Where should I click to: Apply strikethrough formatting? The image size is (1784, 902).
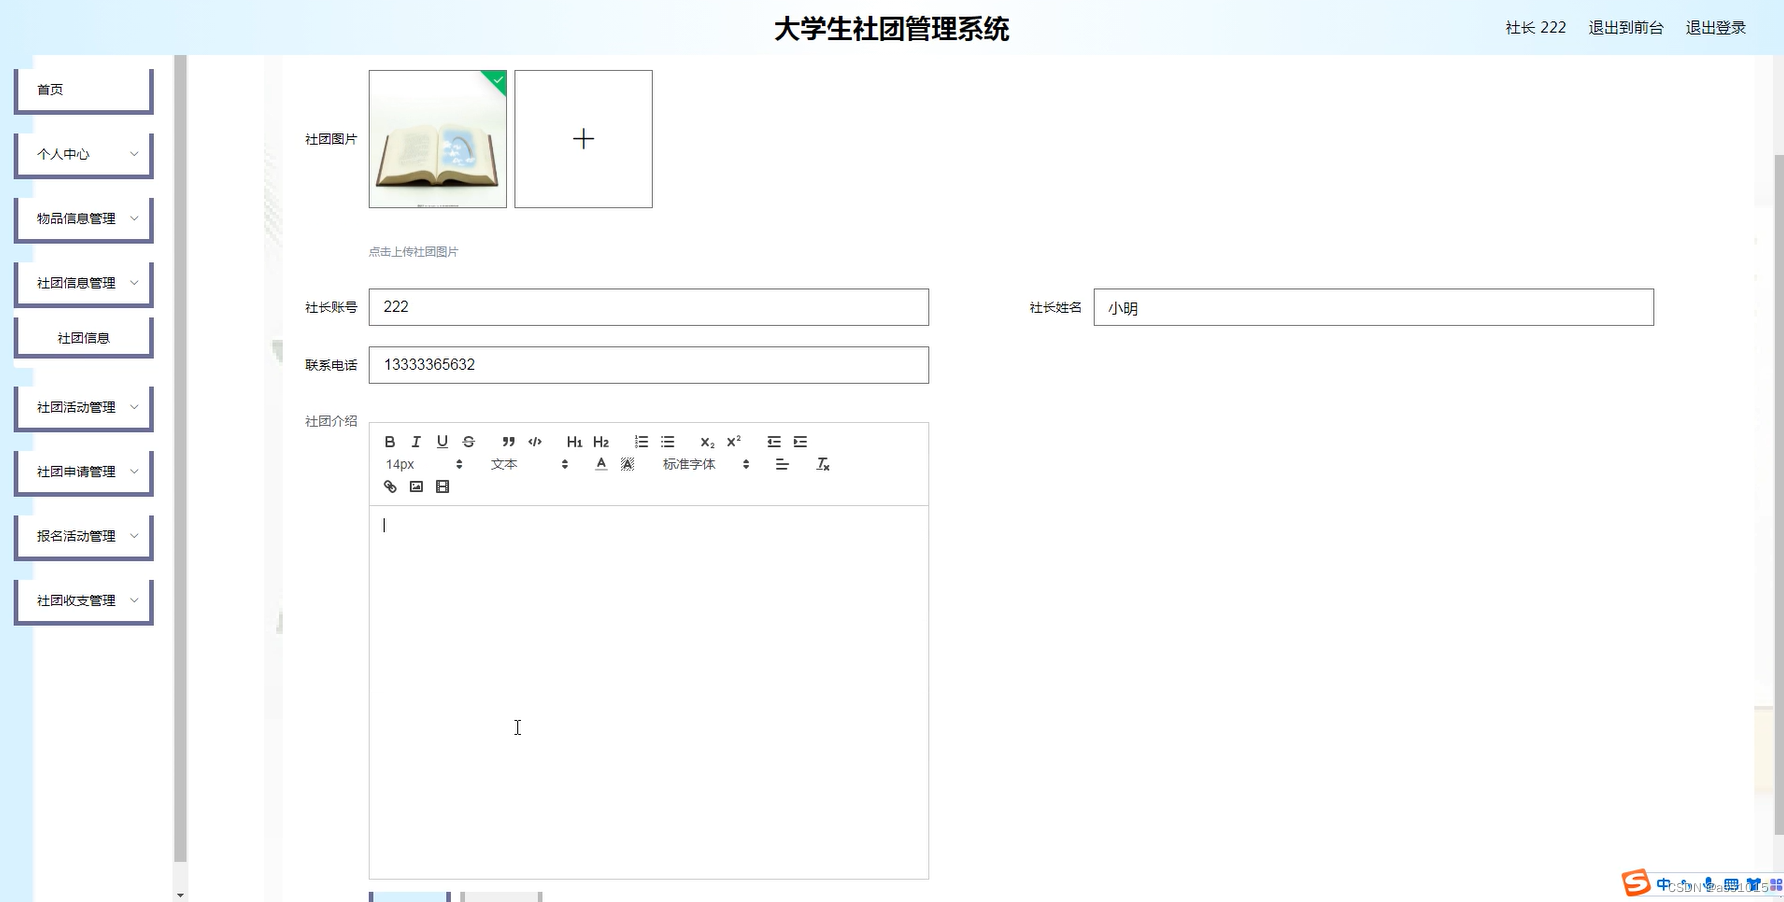coord(468,441)
